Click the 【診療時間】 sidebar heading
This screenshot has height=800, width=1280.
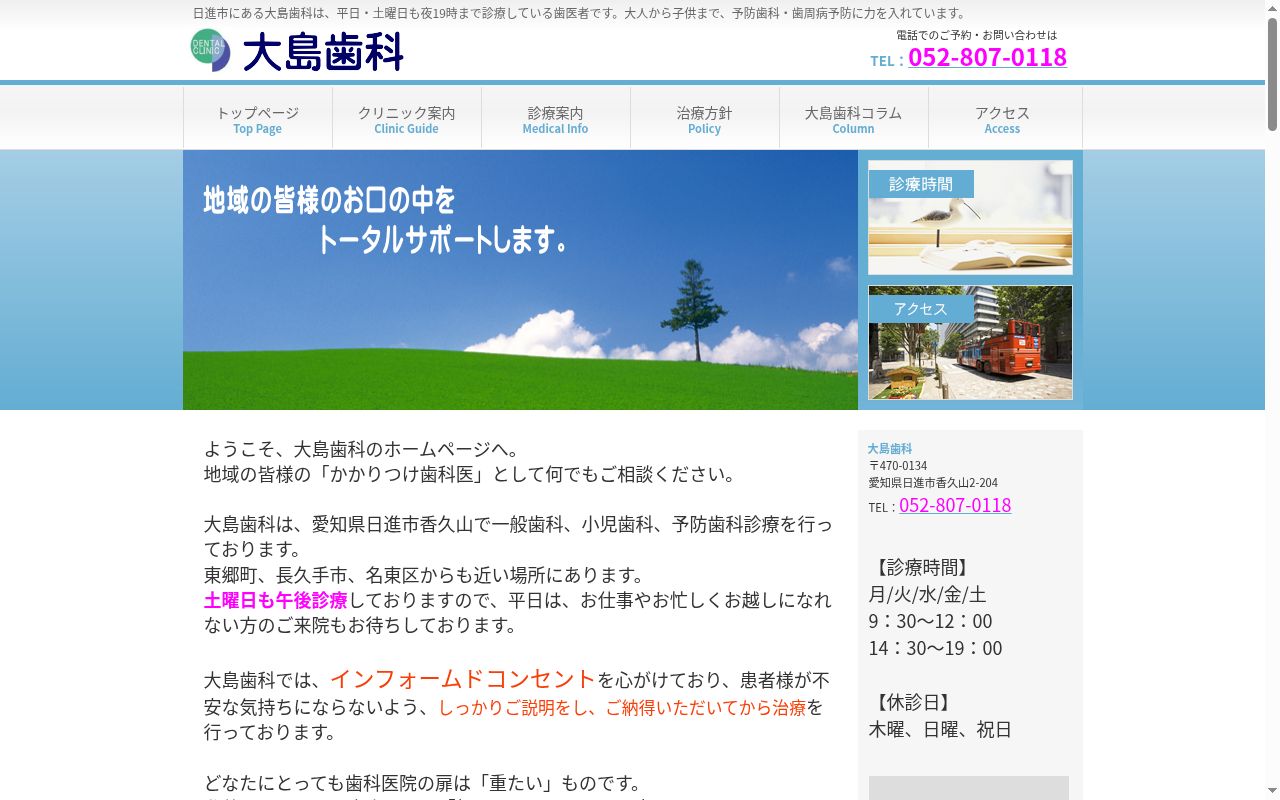tap(921, 568)
